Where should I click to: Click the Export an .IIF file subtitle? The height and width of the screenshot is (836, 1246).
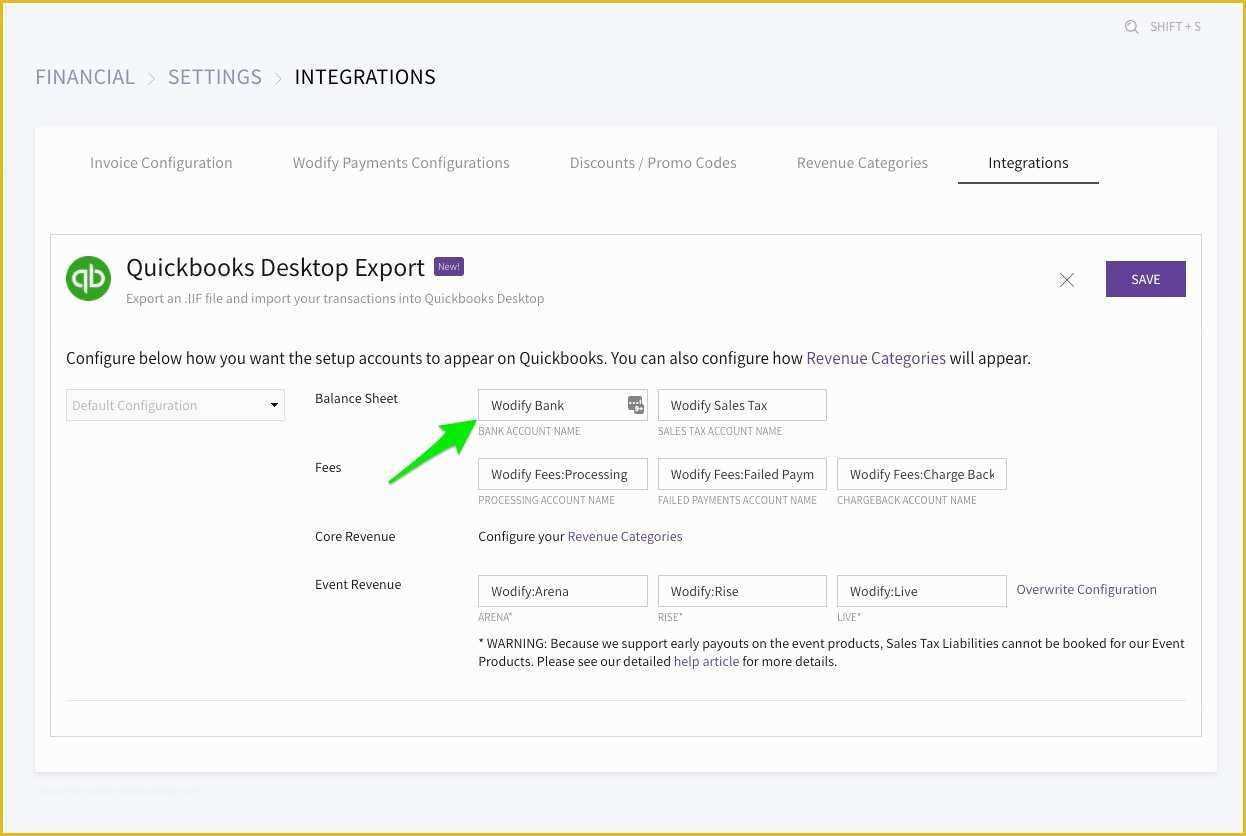(335, 298)
